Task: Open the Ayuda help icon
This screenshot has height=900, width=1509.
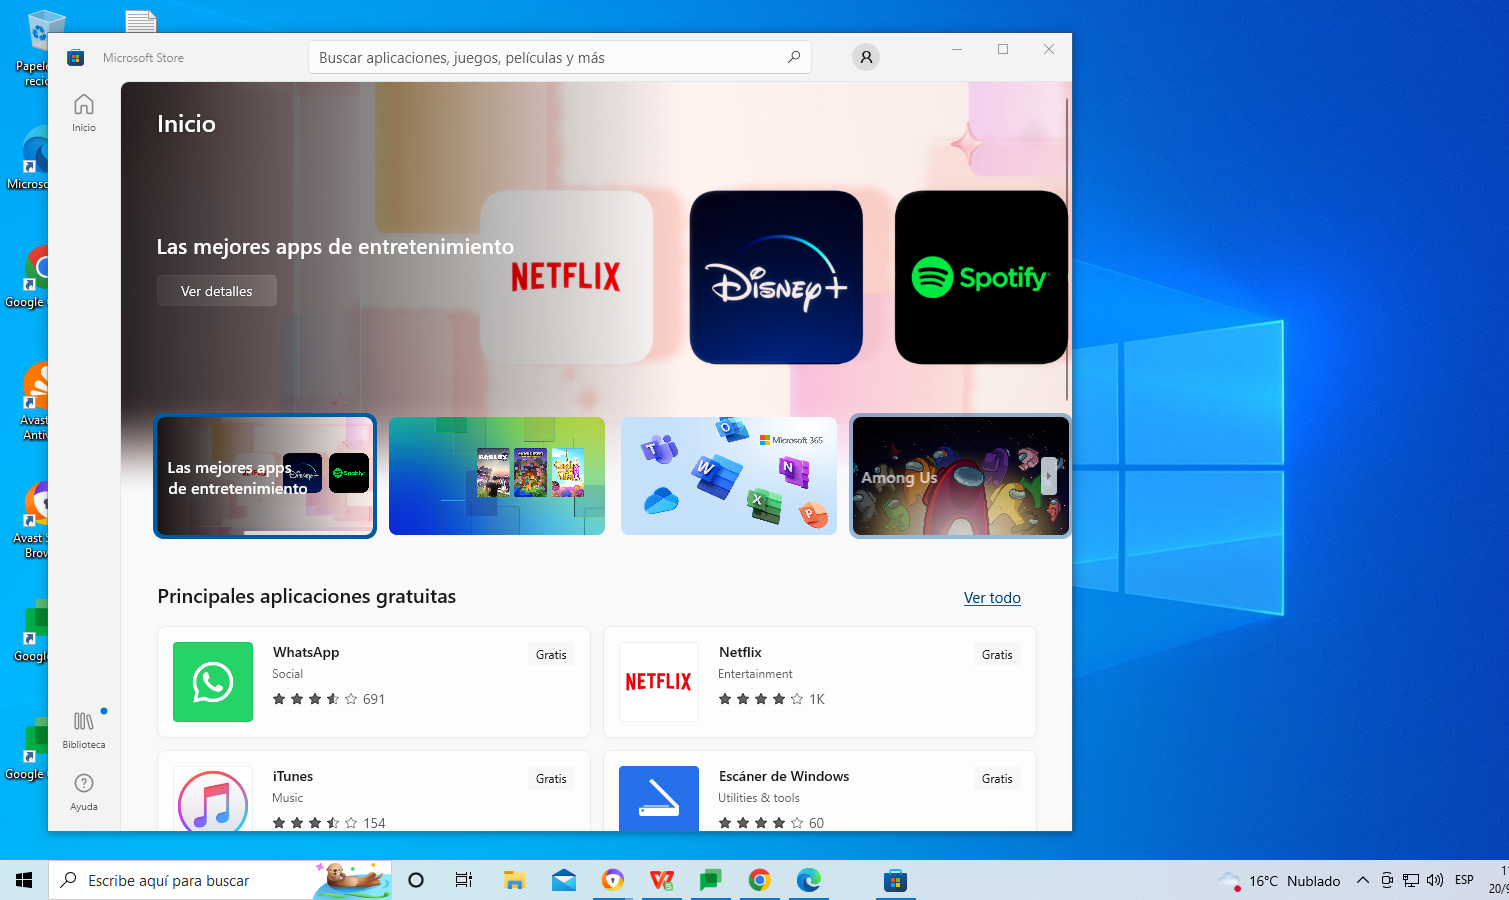Action: (84, 791)
